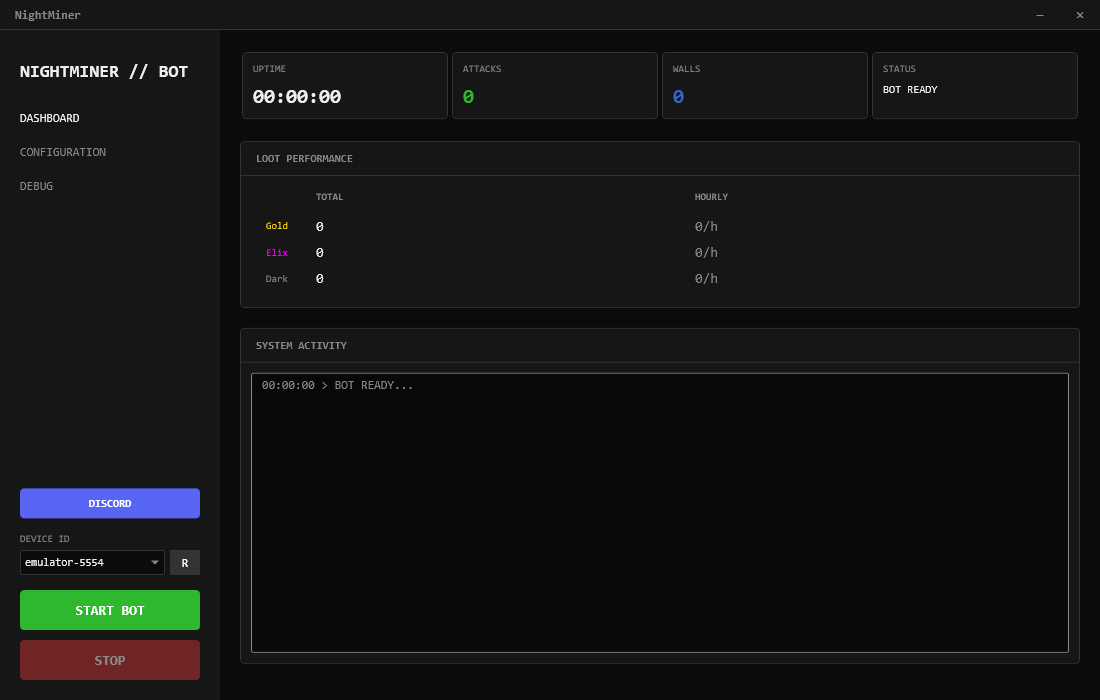Click the Discord button
This screenshot has width=1100, height=700.
tap(110, 503)
